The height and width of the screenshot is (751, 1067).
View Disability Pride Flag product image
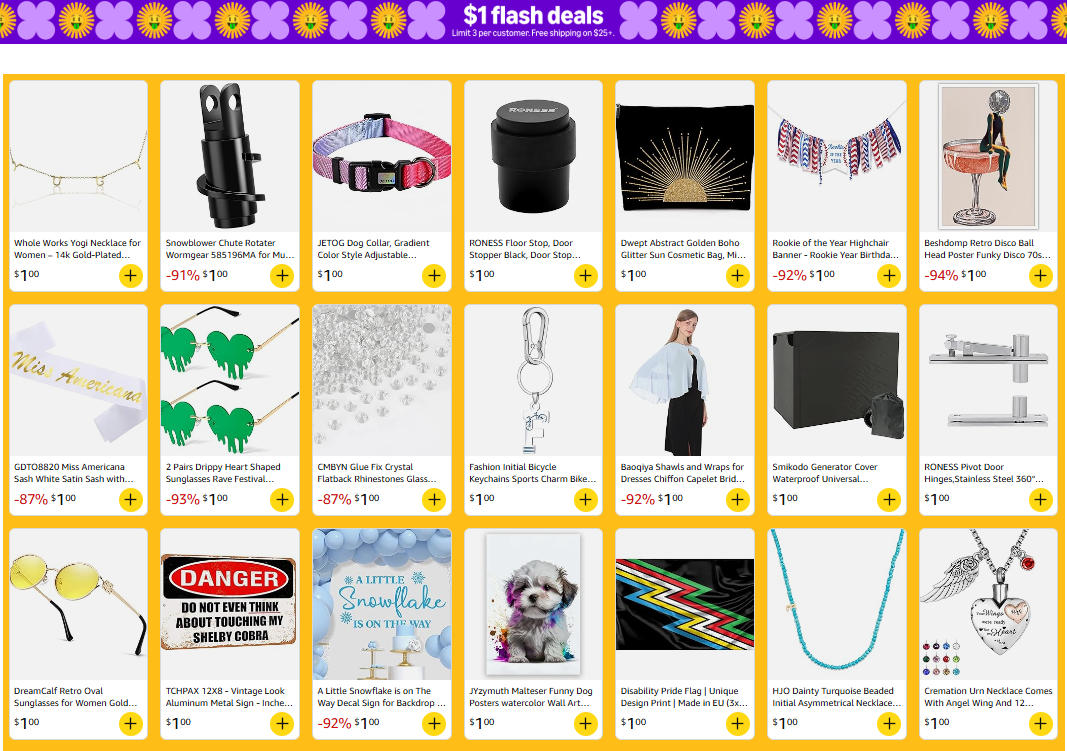pos(685,605)
